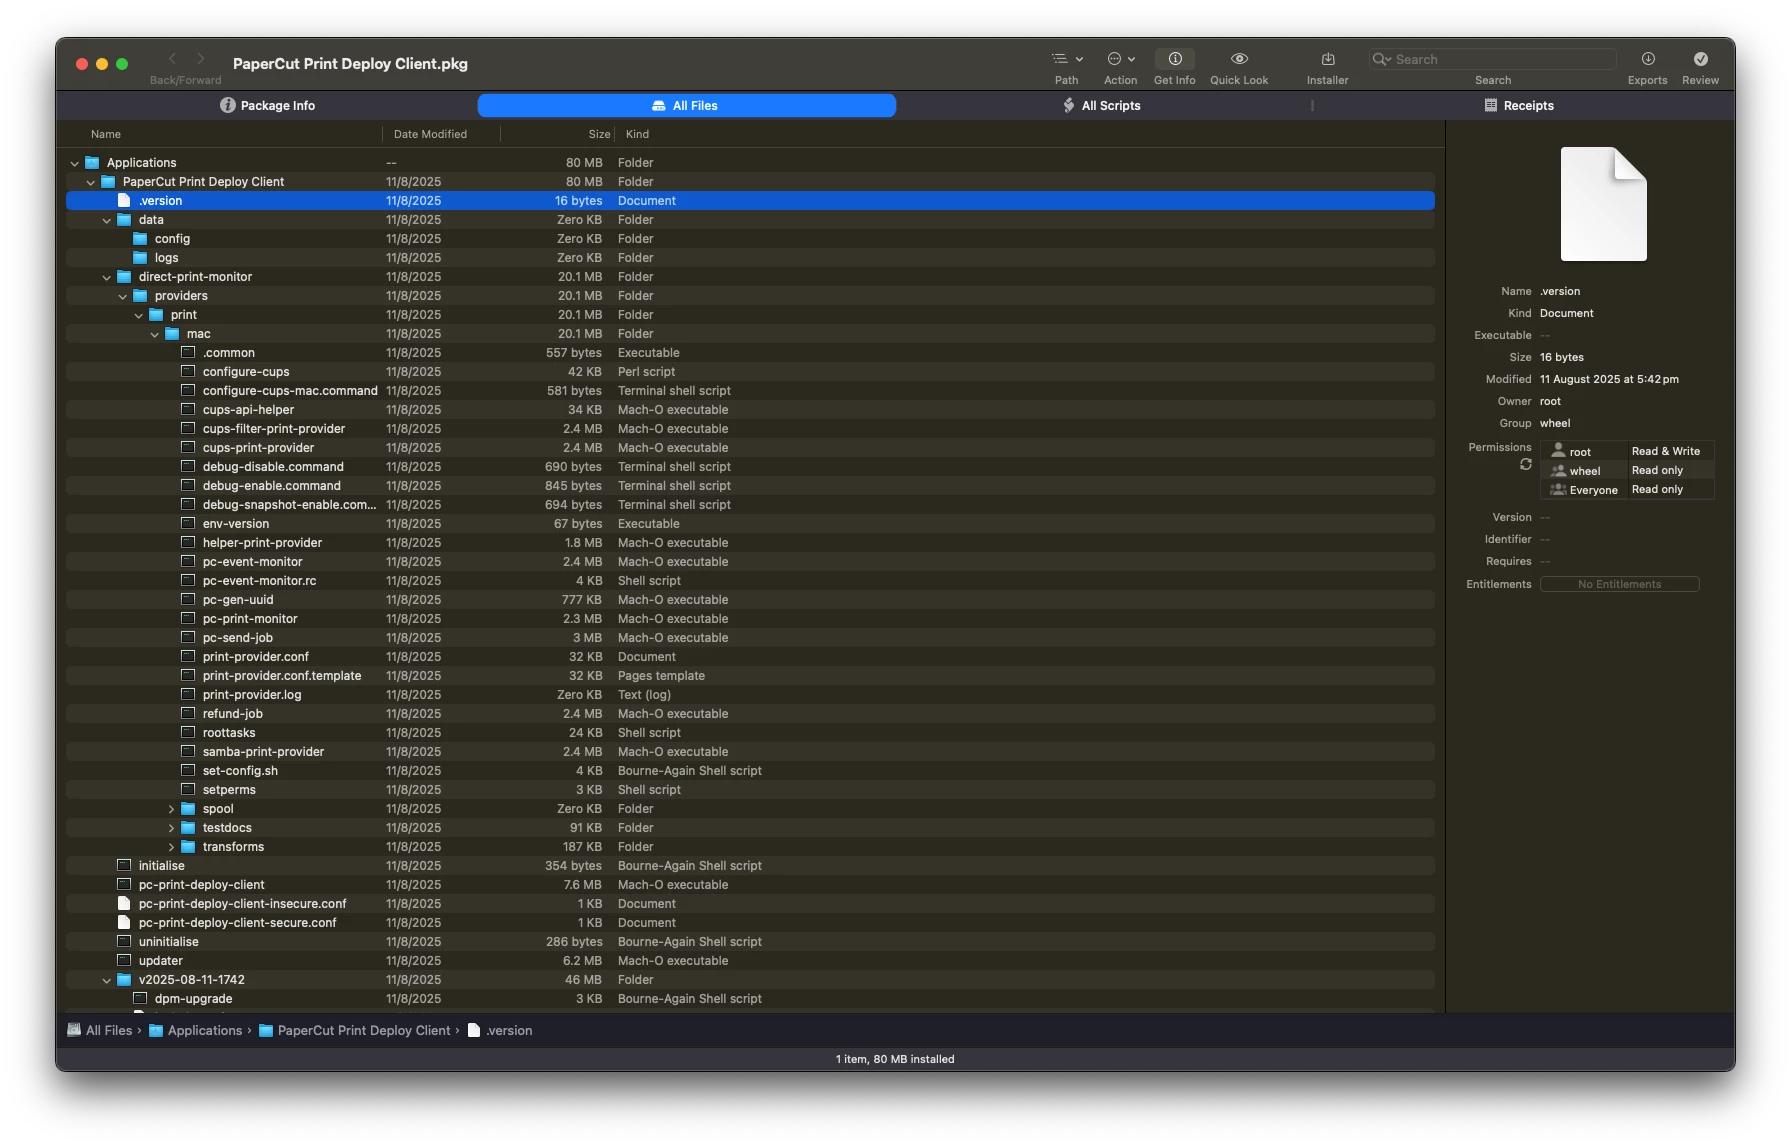The width and height of the screenshot is (1791, 1145).
Task: Select the set-config.sh row
Action: [750, 770]
